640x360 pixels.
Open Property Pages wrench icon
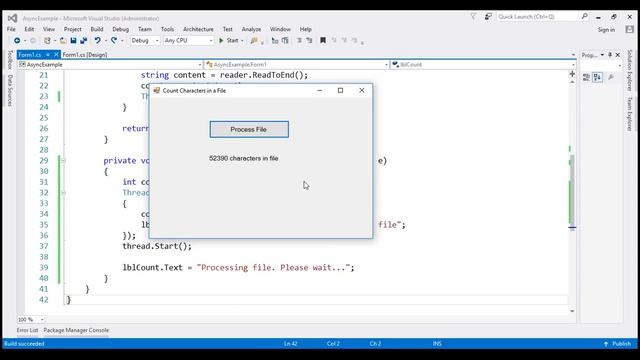tap(611, 77)
